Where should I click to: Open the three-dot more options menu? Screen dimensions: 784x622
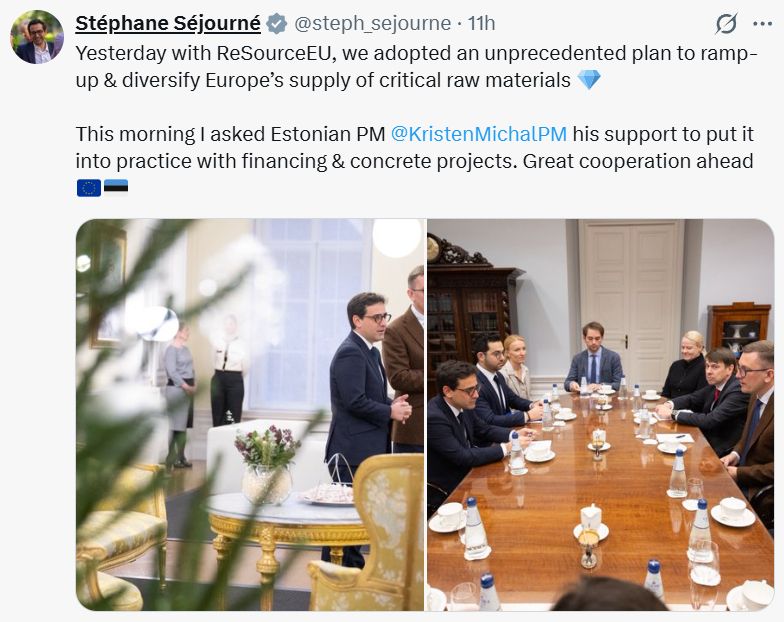tap(762, 24)
